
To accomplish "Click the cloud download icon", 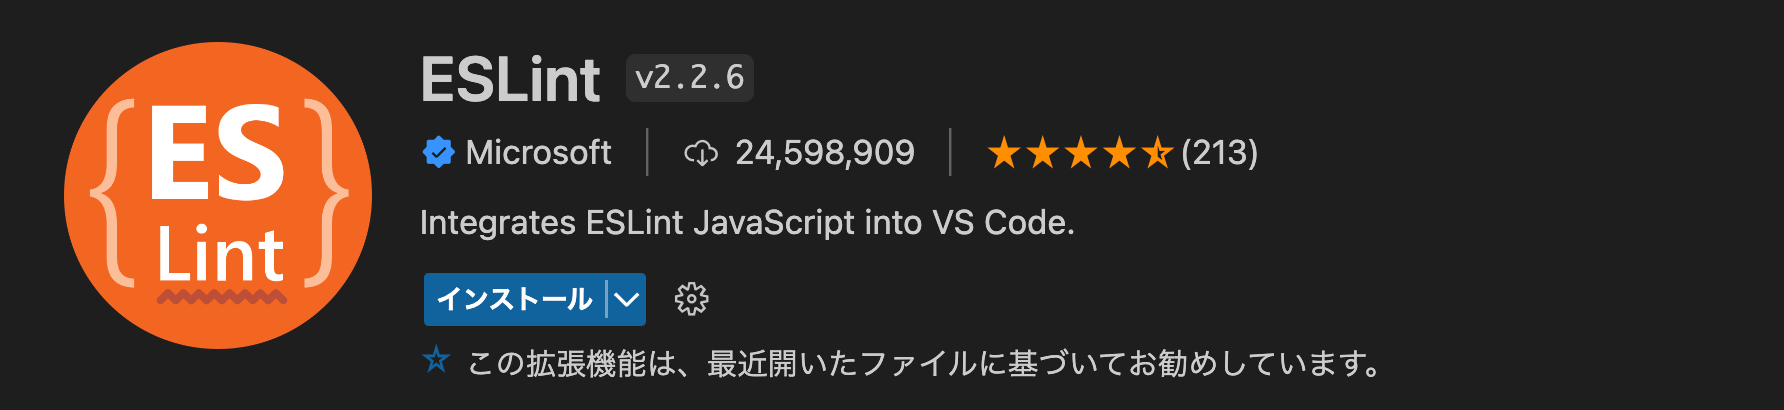I will tap(701, 153).
